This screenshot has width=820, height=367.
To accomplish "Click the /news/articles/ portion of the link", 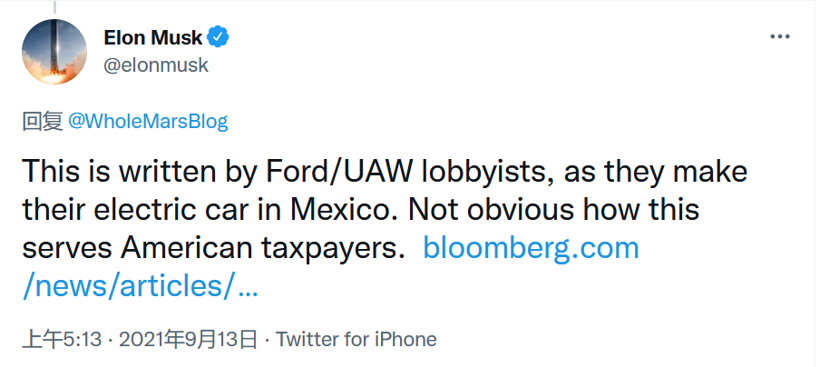I will point(128,286).
